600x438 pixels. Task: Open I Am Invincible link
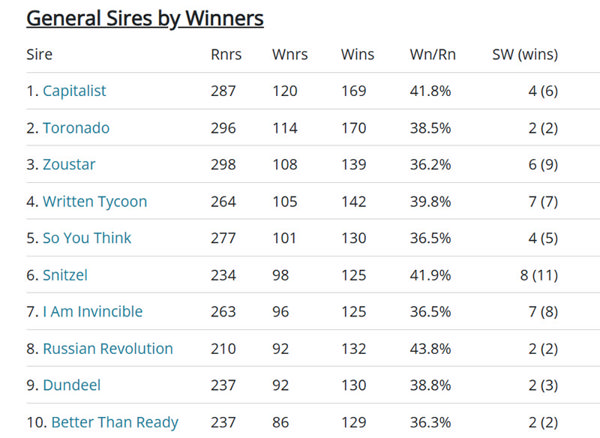click(x=92, y=312)
